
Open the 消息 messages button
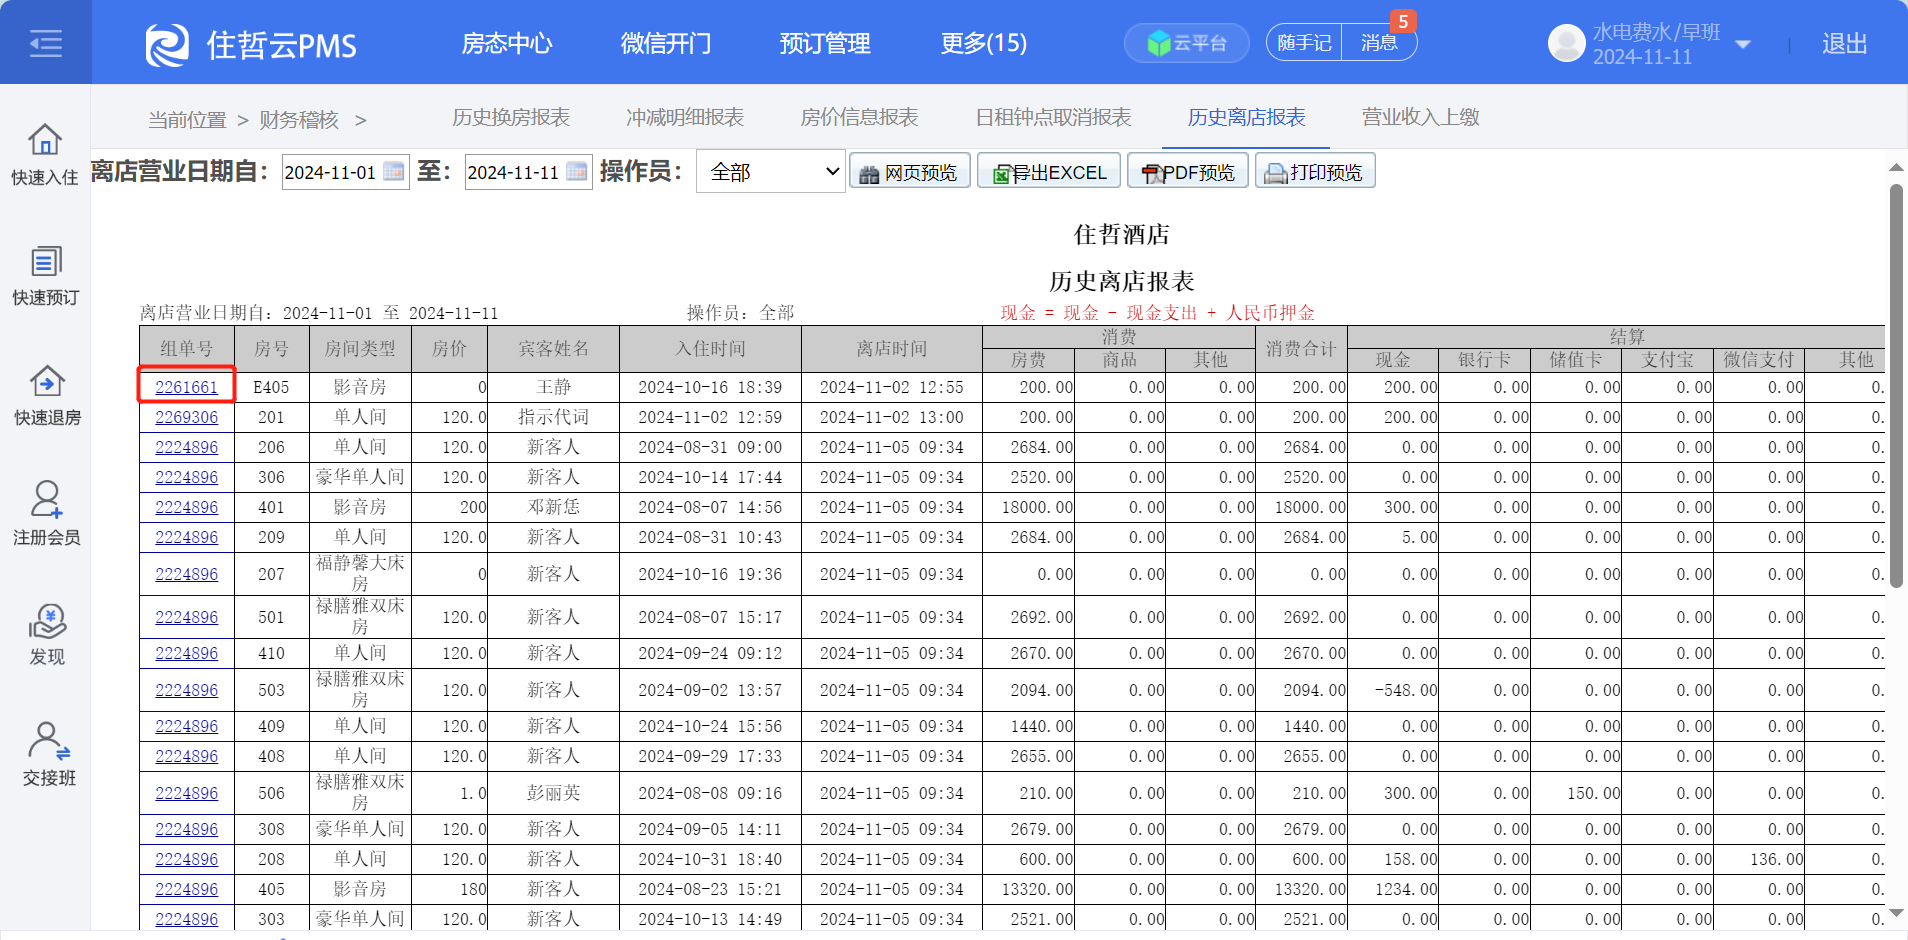(1379, 43)
